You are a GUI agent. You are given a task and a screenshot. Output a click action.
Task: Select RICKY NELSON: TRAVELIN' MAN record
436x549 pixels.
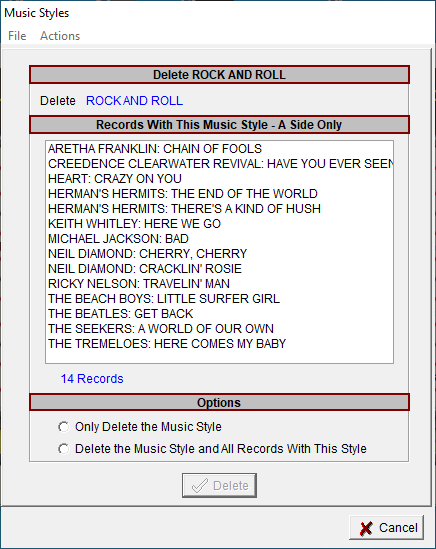pyautogui.click(x=219, y=284)
